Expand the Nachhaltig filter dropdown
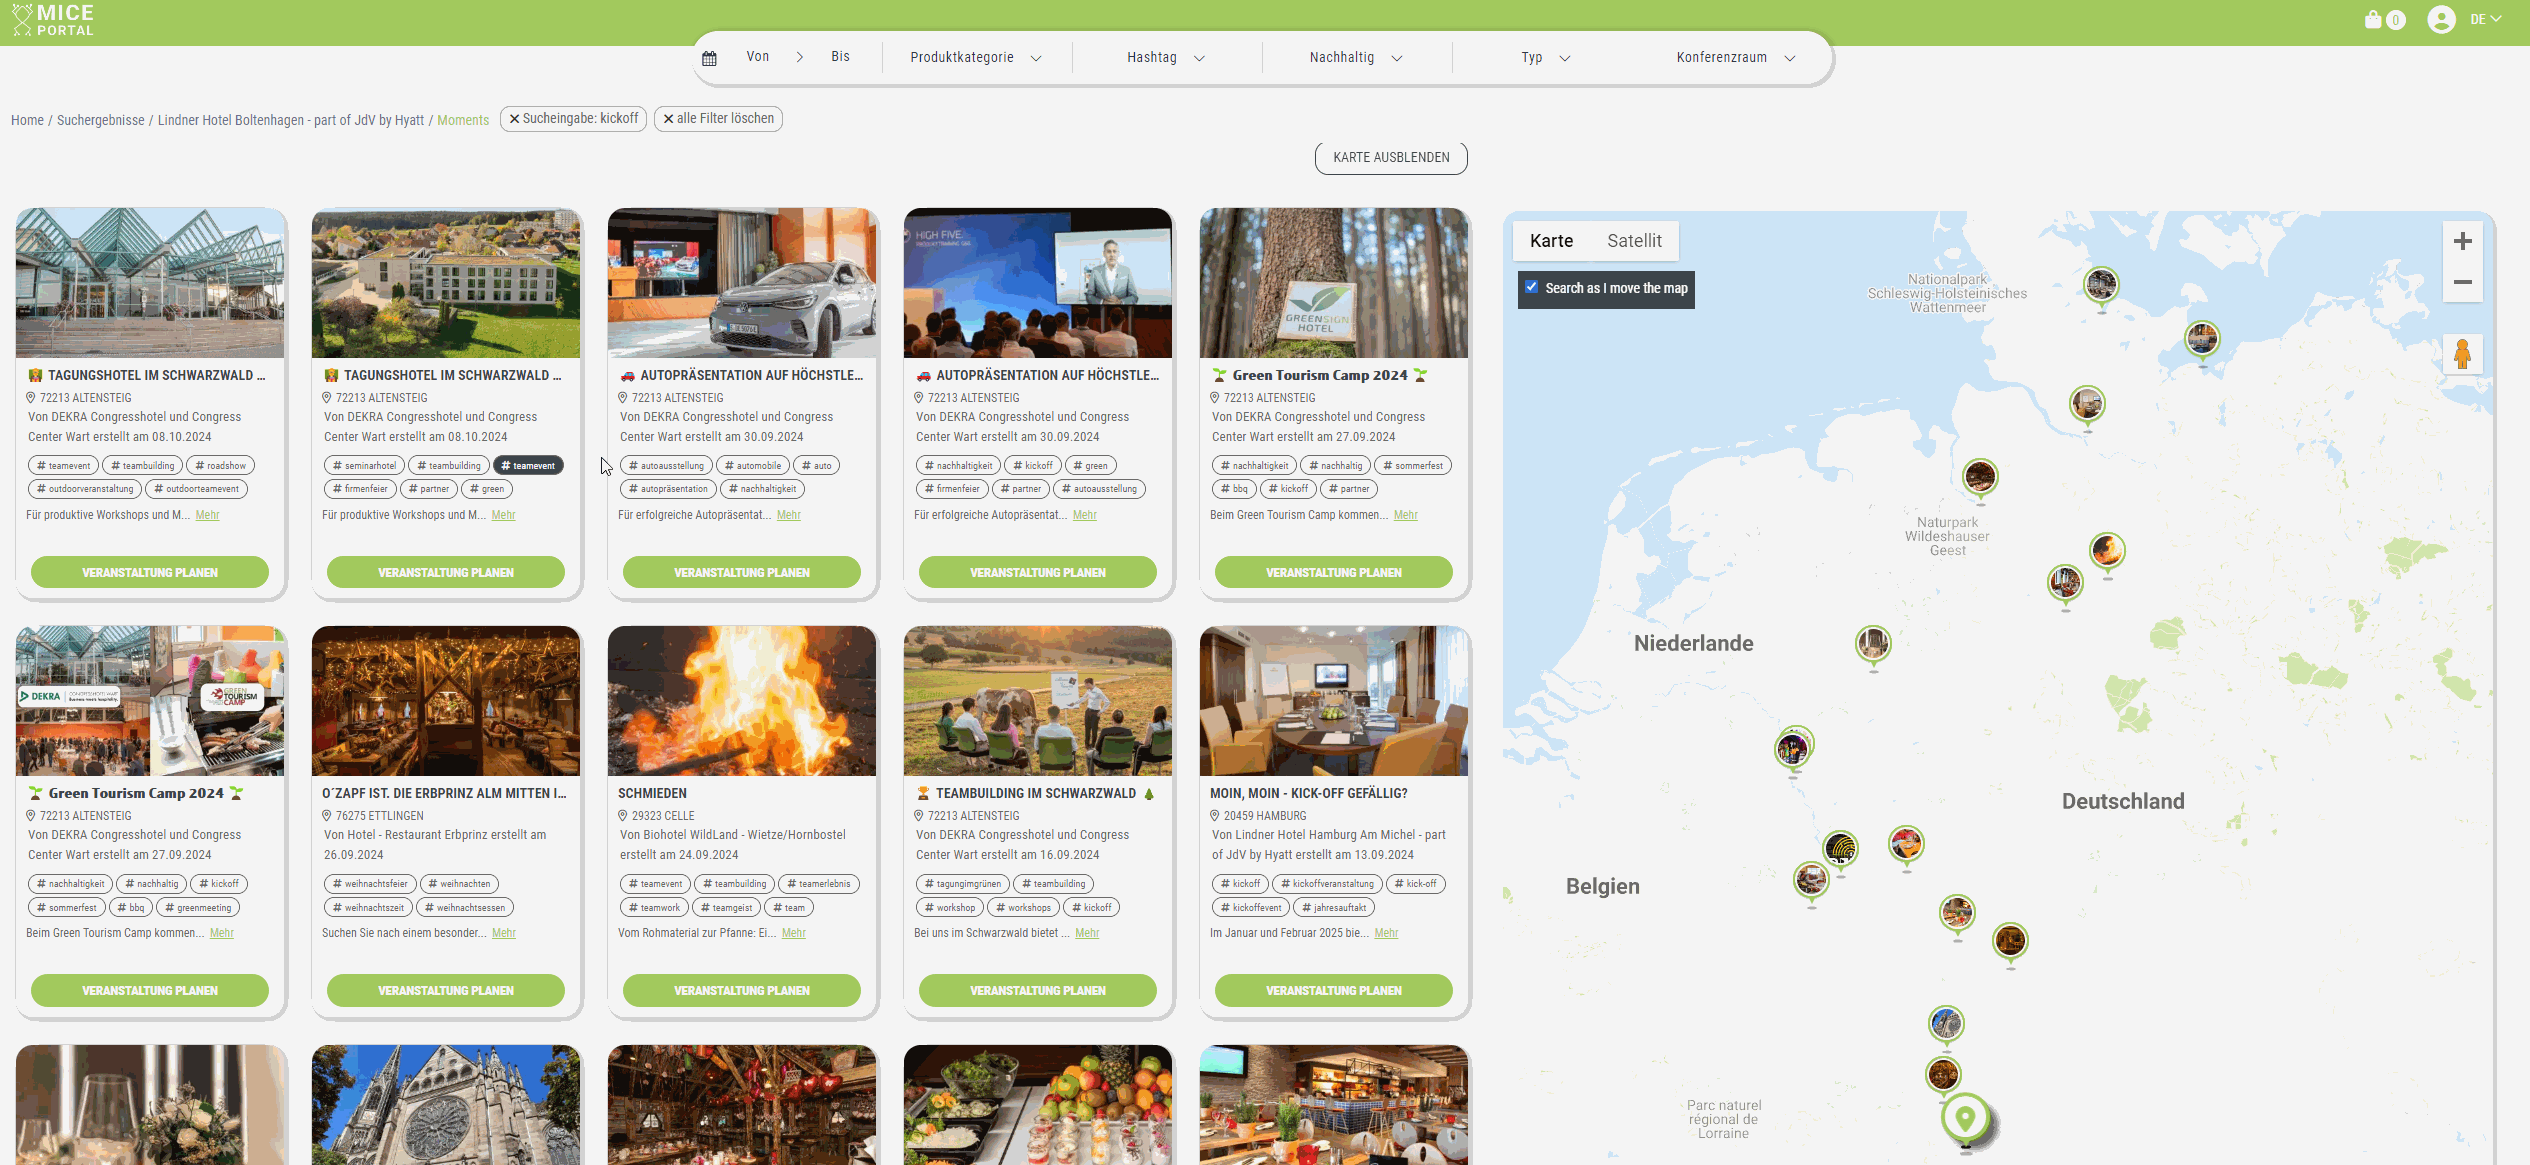Image resolution: width=2530 pixels, height=1165 pixels. point(1355,58)
